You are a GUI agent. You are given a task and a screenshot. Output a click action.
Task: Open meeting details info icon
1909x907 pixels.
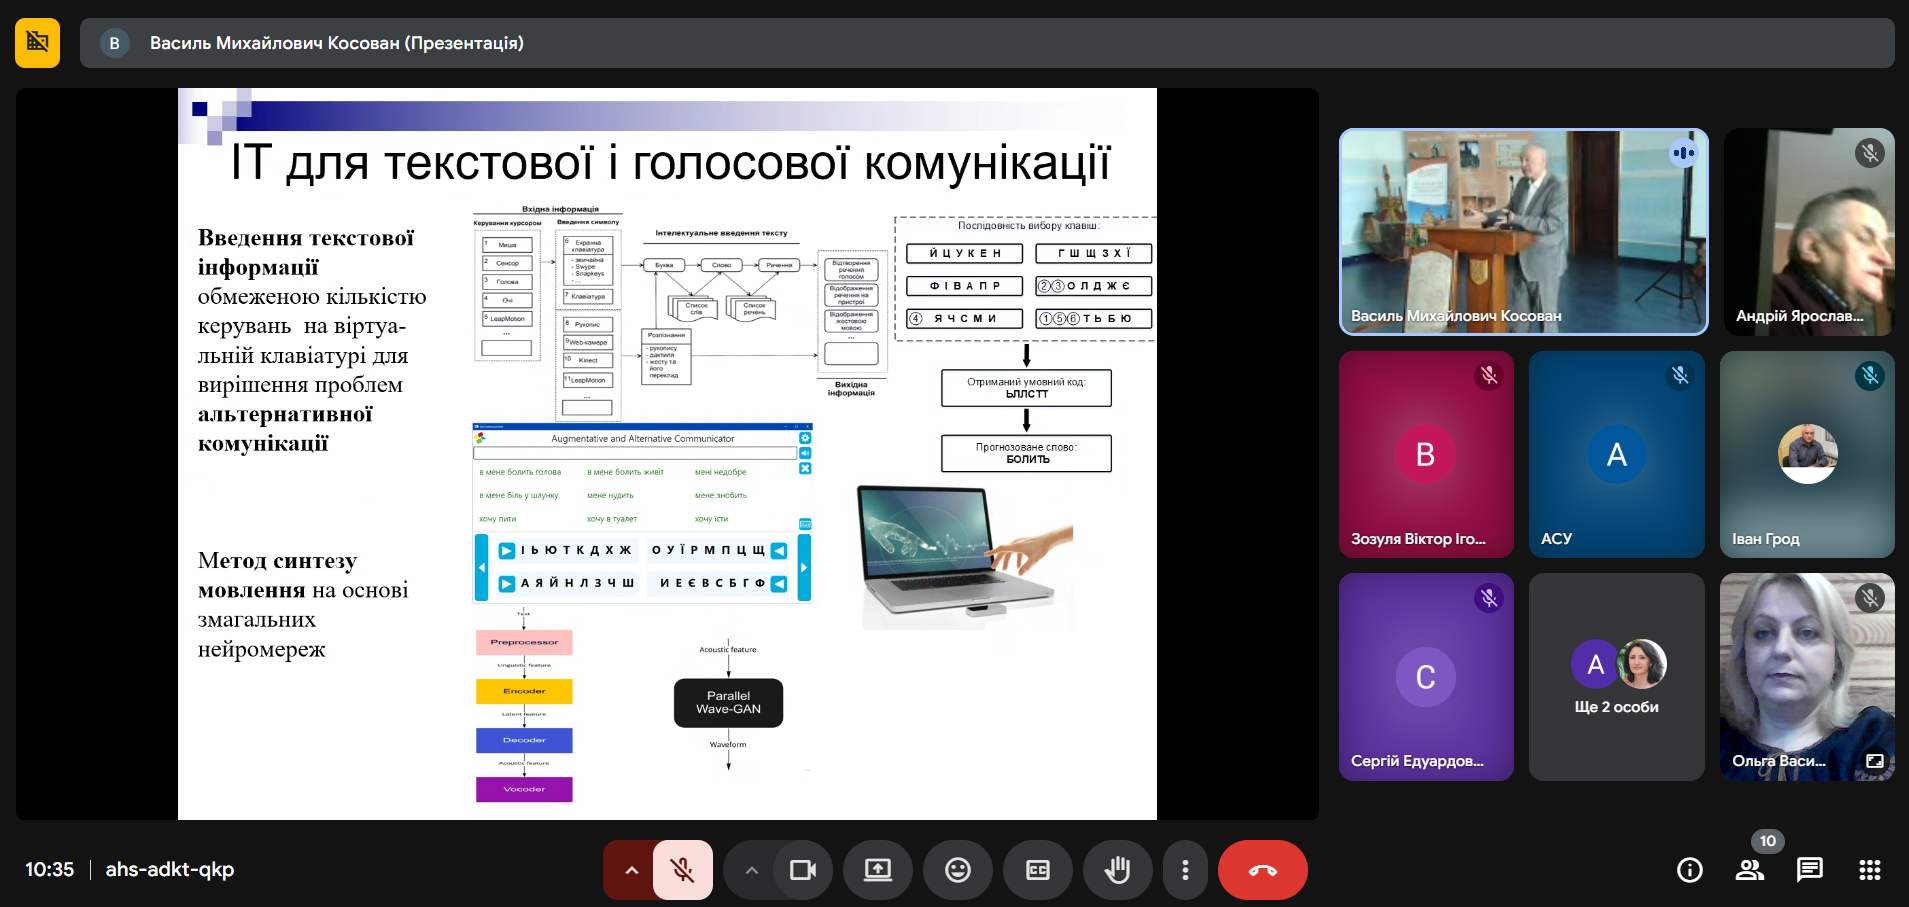[x=1689, y=870]
